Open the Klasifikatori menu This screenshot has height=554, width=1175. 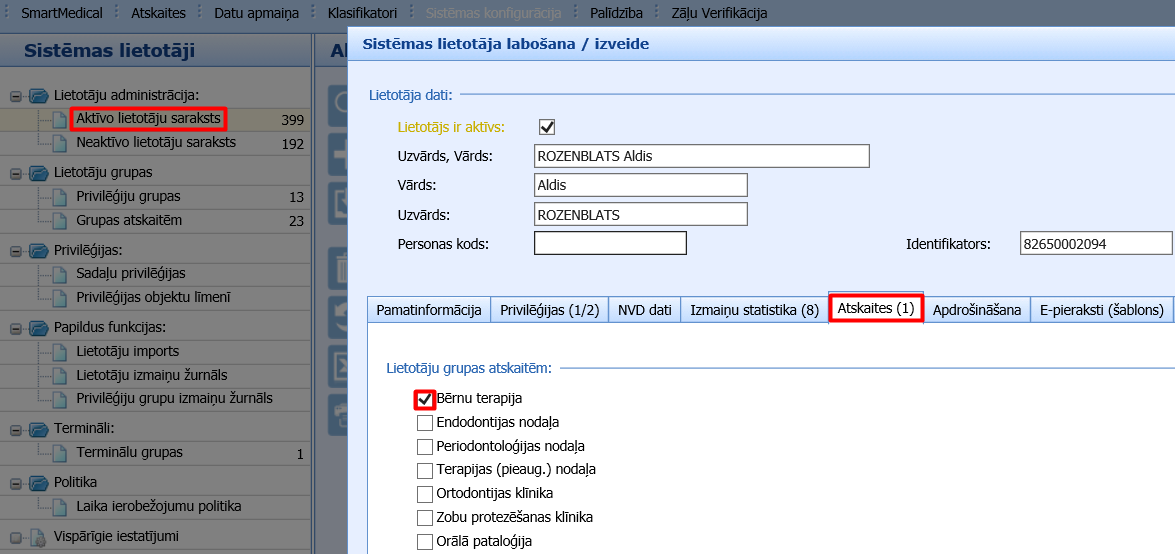363,13
